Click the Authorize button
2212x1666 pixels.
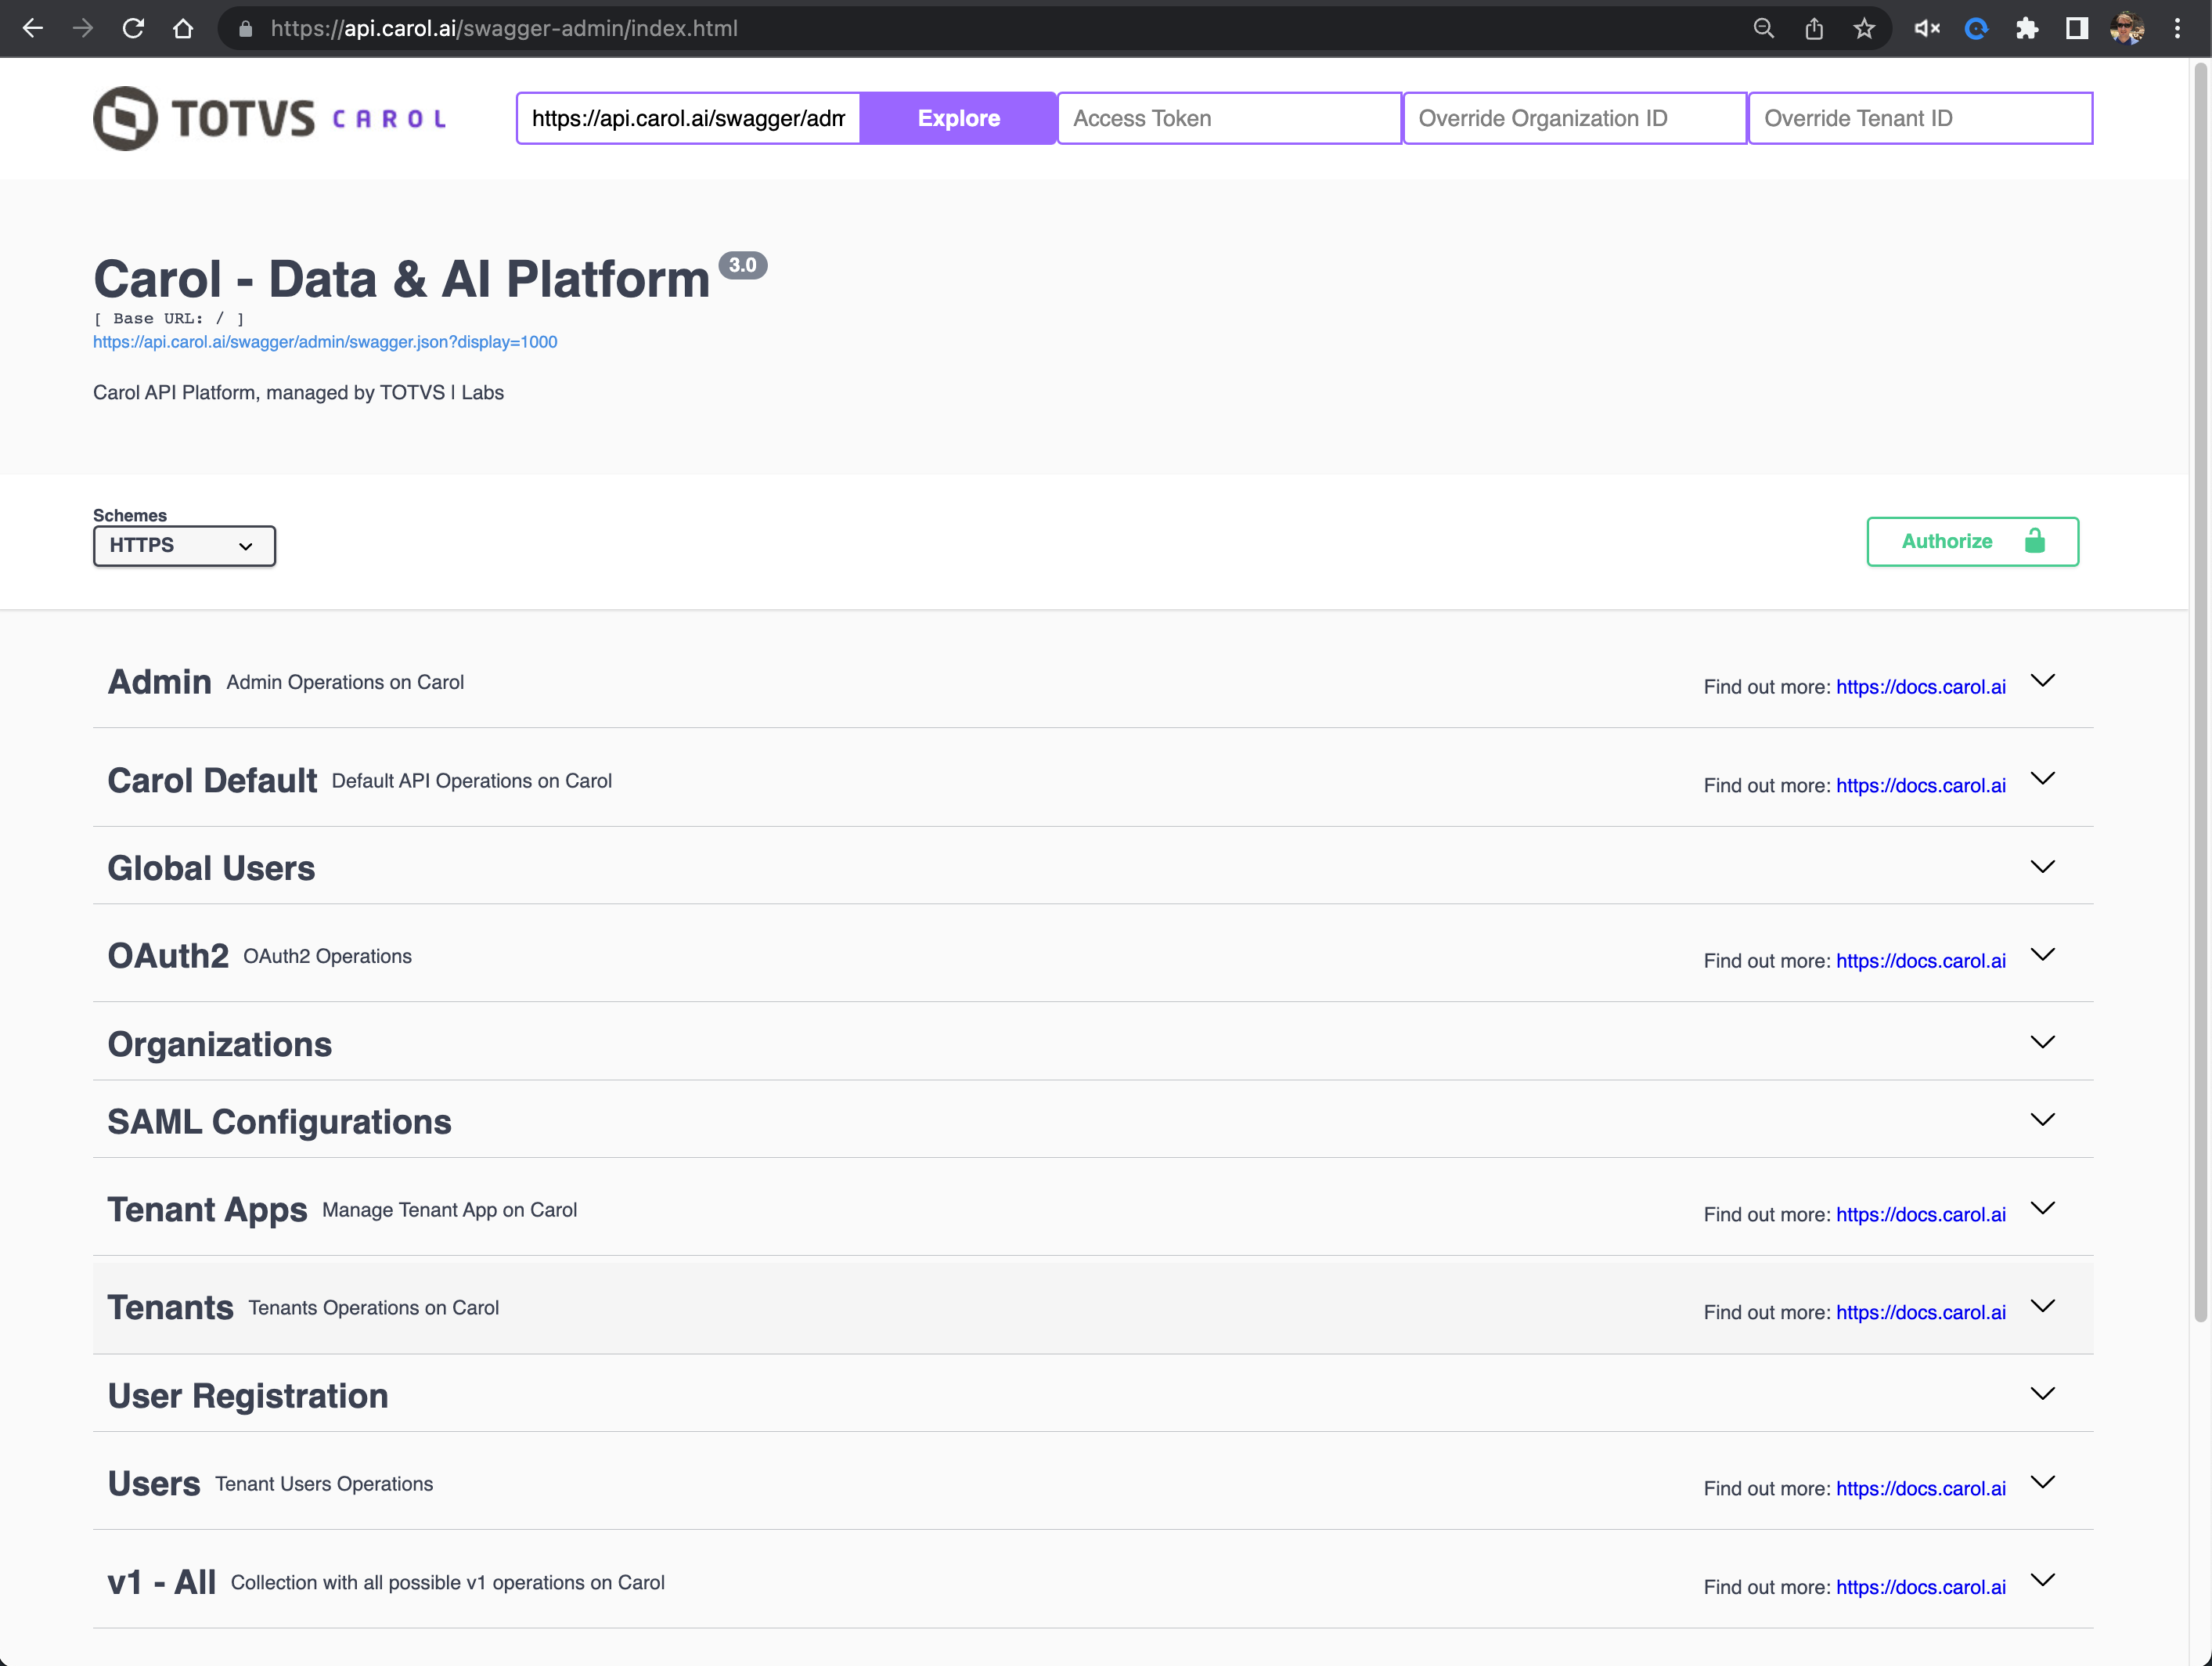point(1972,541)
